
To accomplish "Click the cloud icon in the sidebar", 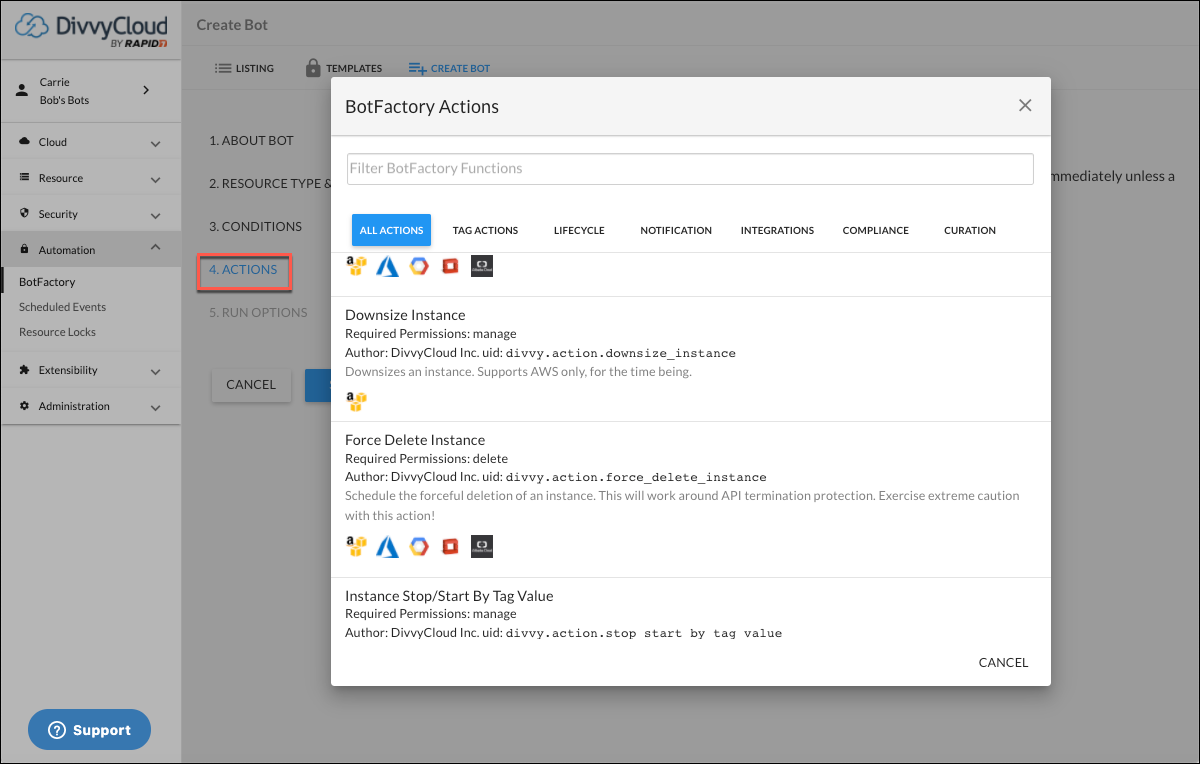I will (25, 142).
